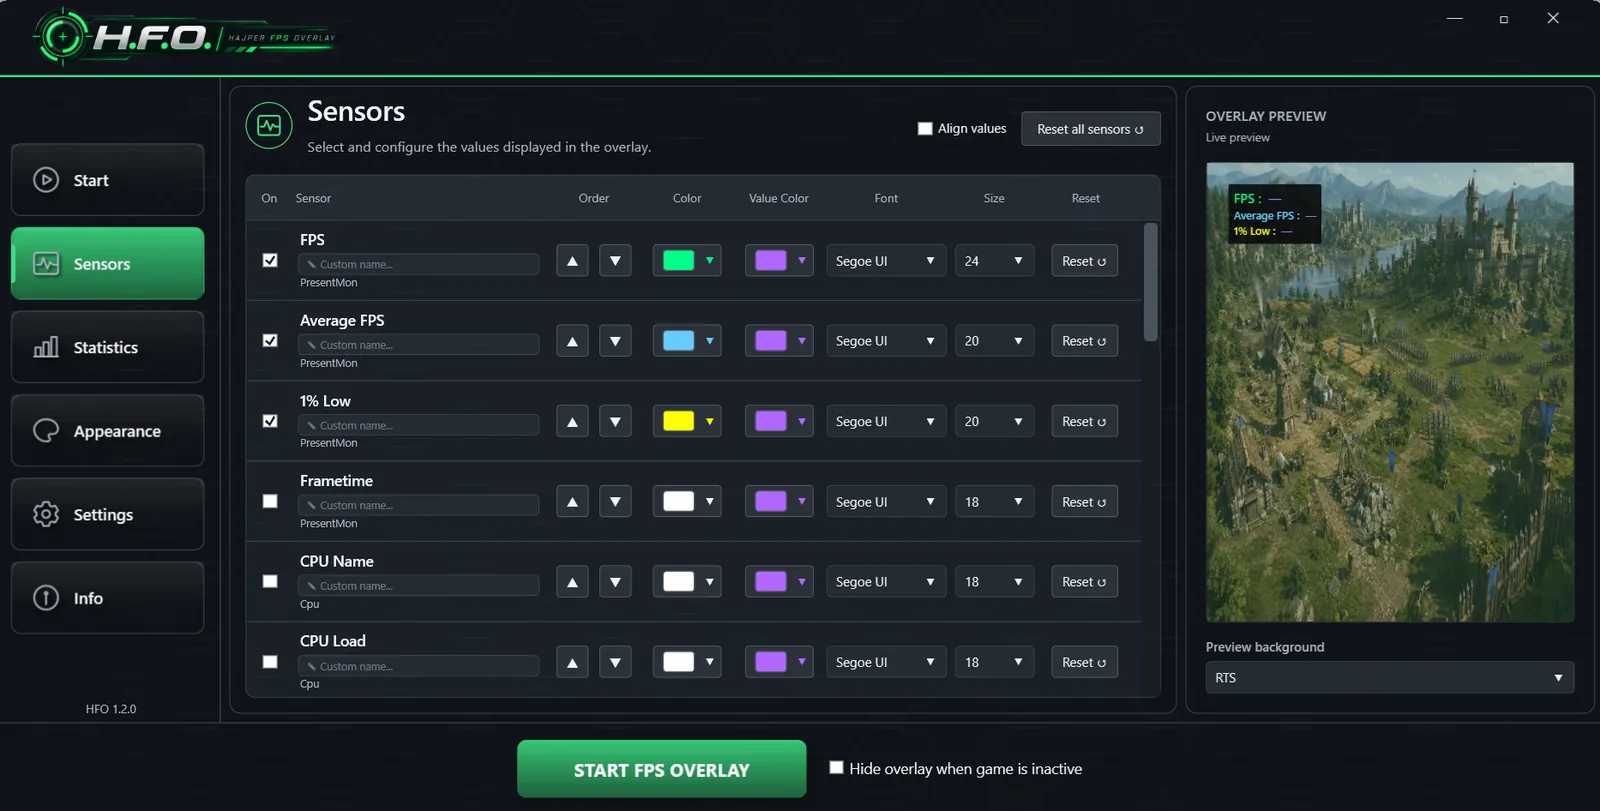Move Frametime sensor down
Screen dimensions: 1600x811
point(615,502)
